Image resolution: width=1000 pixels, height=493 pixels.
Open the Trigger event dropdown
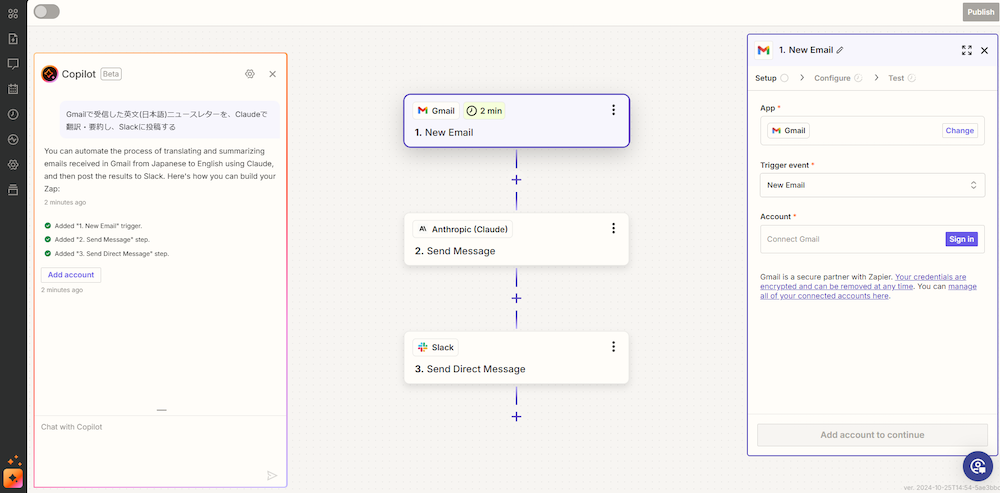click(x=872, y=185)
